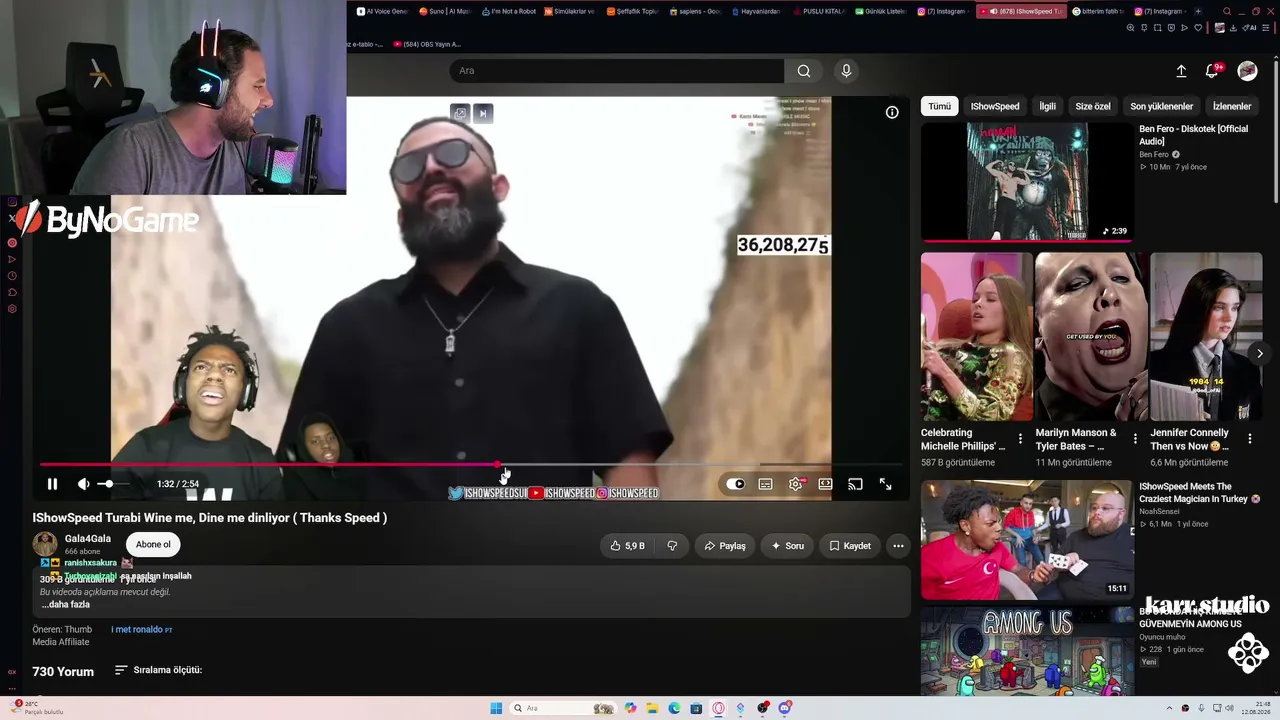The width and height of the screenshot is (1280, 720).
Task: Dislike the video with thumbs down
Action: (x=672, y=546)
